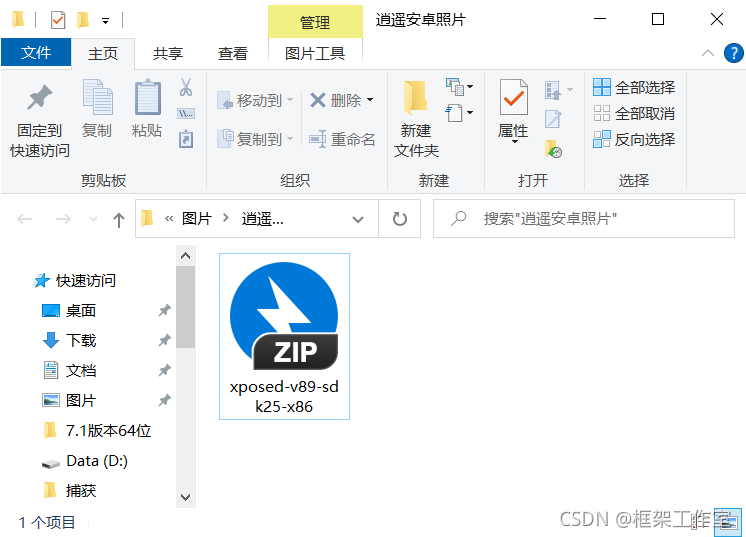Click the 逍遥... breadcrumb segment
This screenshot has height=537, width=746.
[263, 219]
